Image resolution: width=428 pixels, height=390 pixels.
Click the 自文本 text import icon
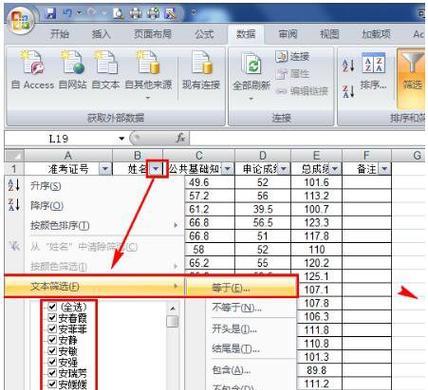point(106,63)
